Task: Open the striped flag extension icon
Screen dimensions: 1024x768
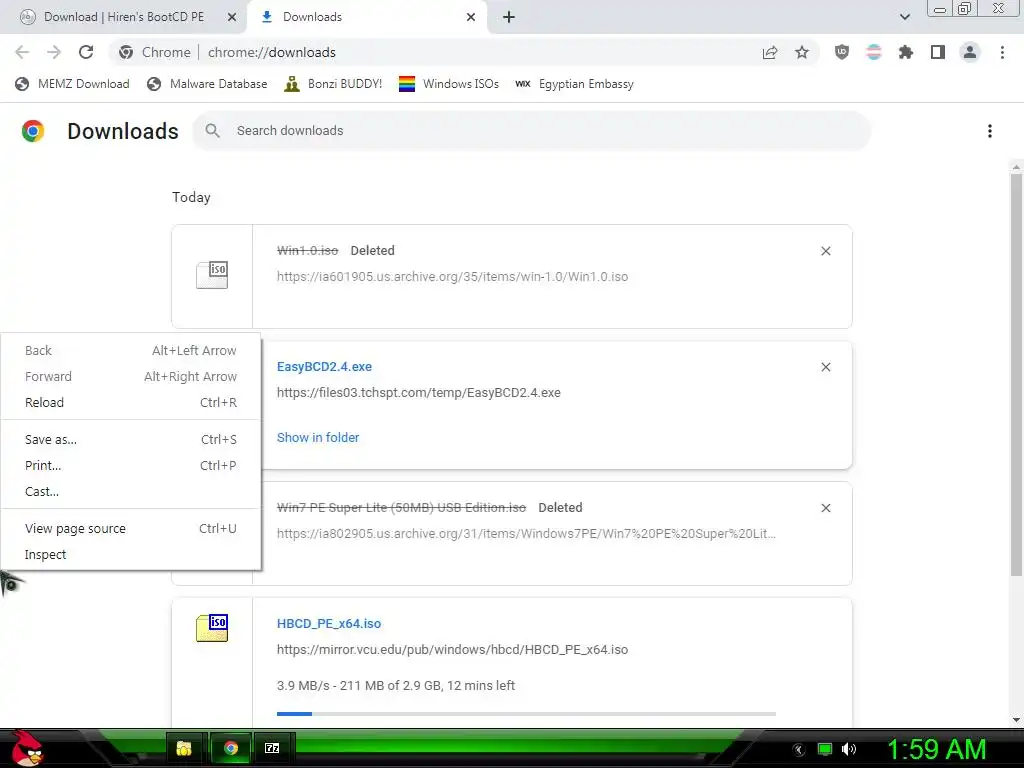Action: 874,52
